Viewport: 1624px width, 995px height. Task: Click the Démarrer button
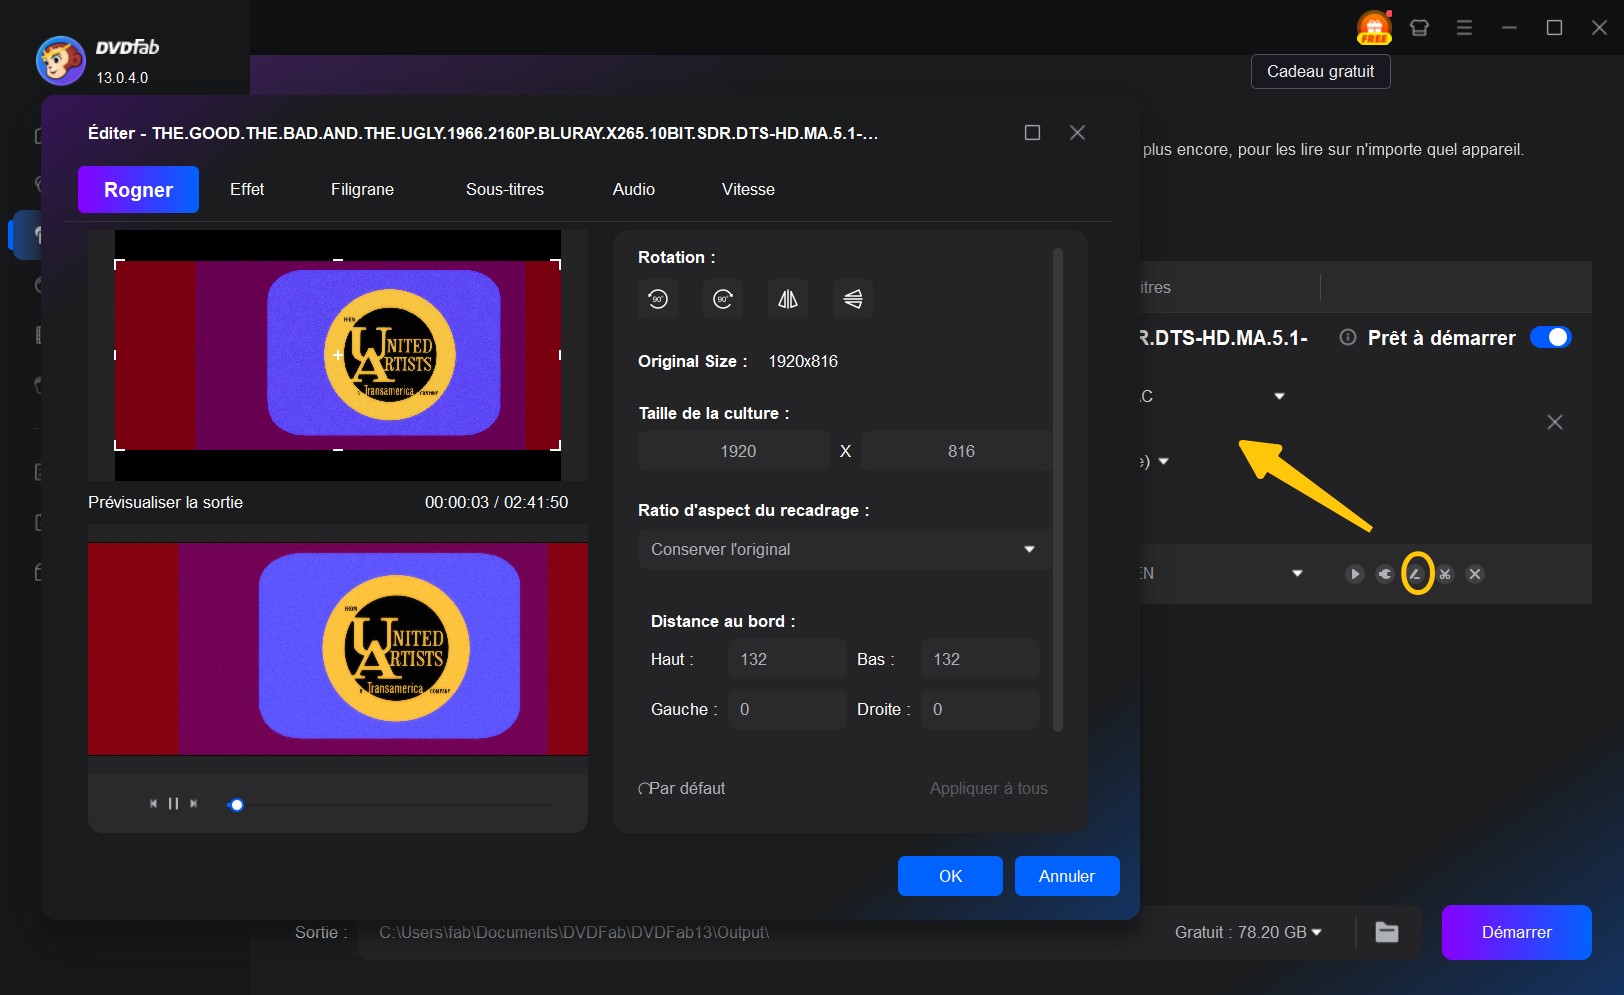click(x=1516, y=932)
